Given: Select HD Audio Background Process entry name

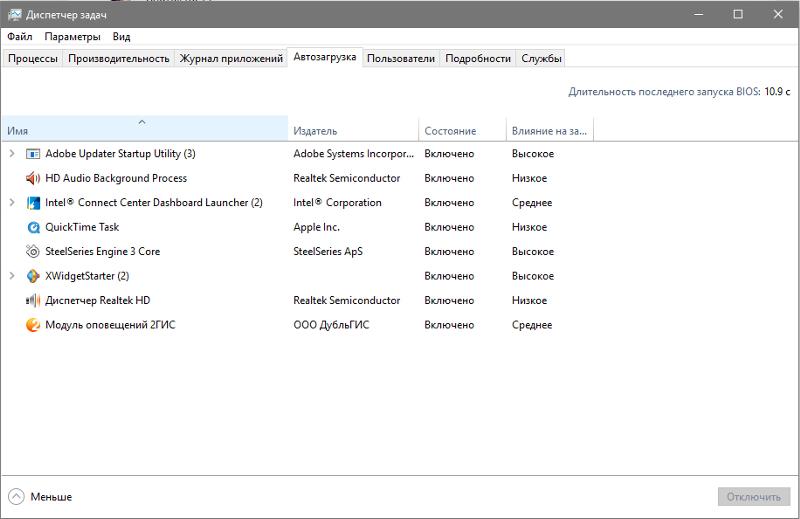Looking at the screenshot, I should pos(116,178).
